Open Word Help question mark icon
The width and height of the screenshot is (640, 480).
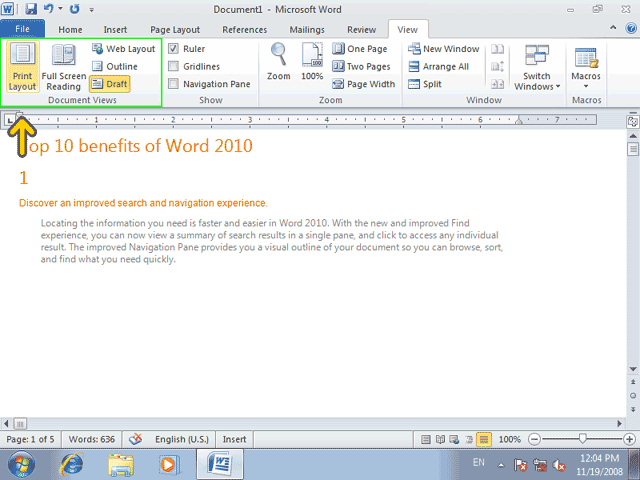(x=631, y=28)
